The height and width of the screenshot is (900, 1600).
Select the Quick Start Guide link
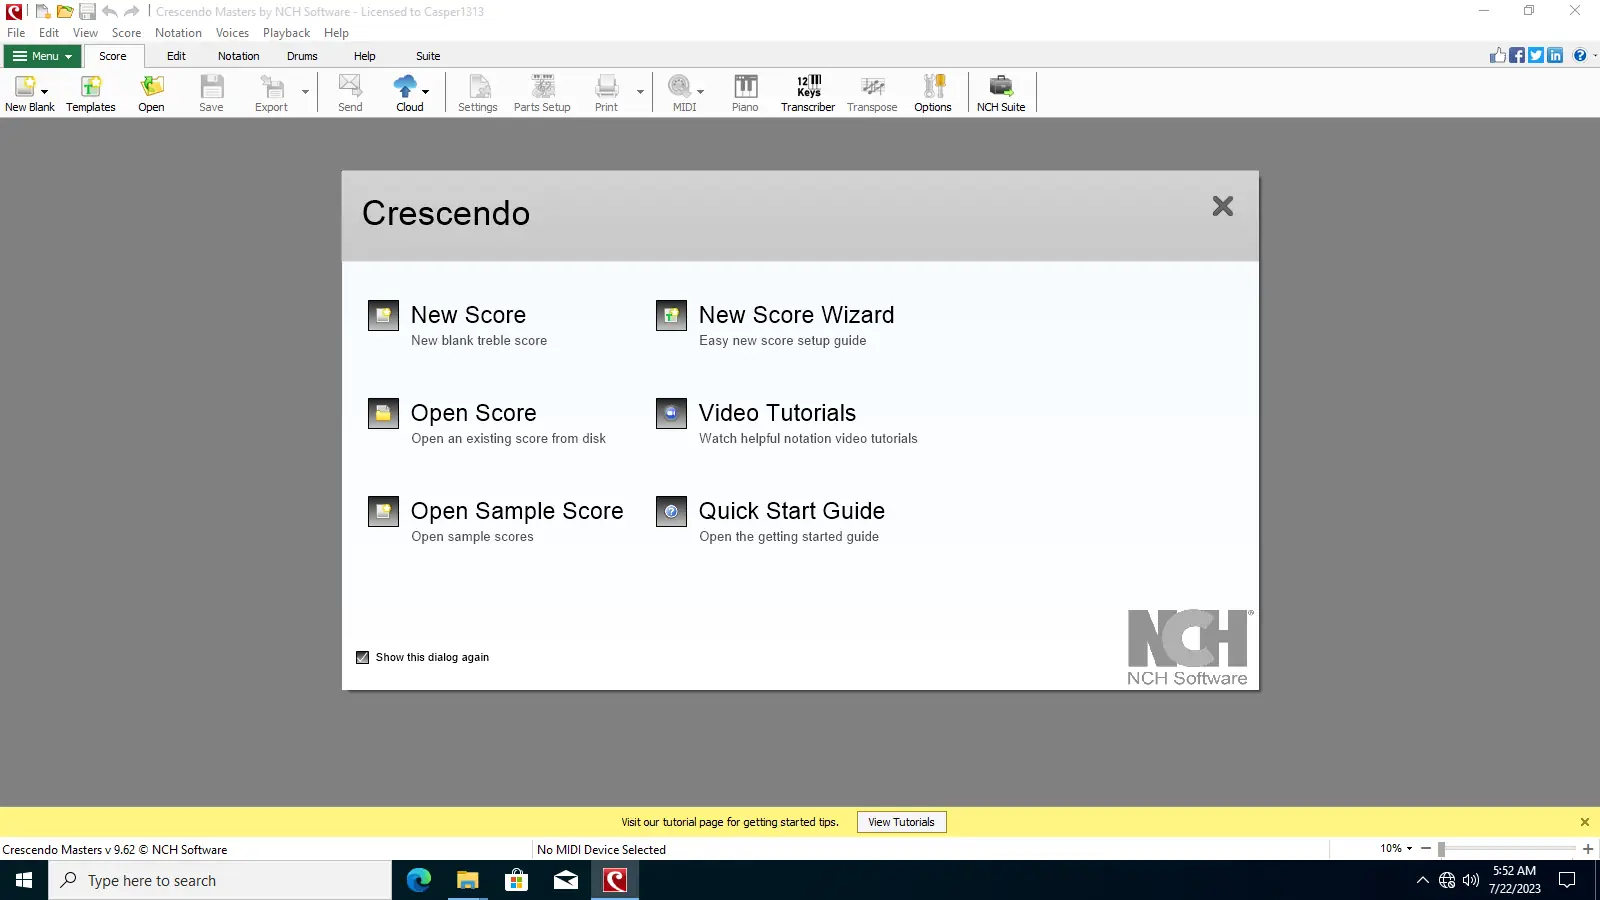click(791, 511)
